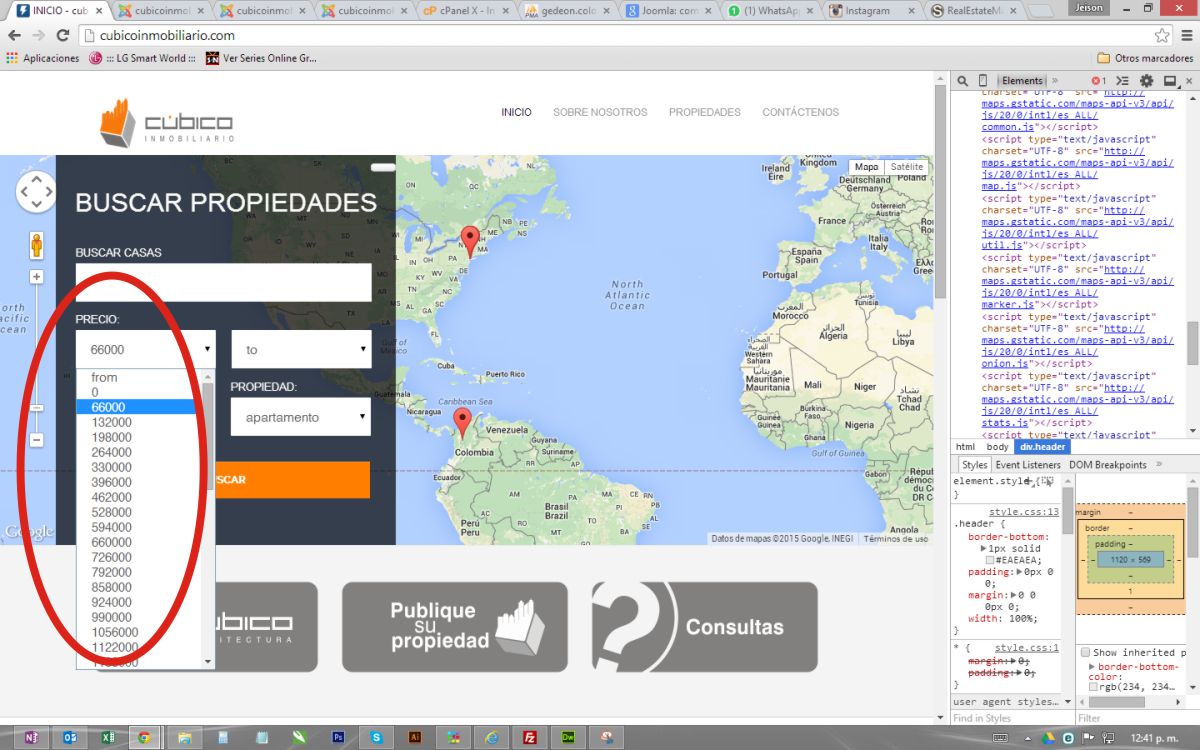Click the BUSCAR CASAS text field
The height and width of the screenshot is (750, 1200).
[x=223, y=282]
